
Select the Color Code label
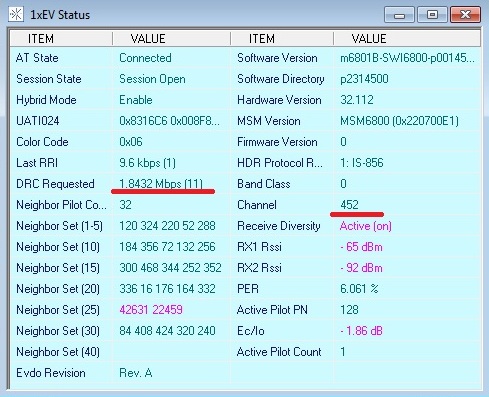[x=42, y=142]
